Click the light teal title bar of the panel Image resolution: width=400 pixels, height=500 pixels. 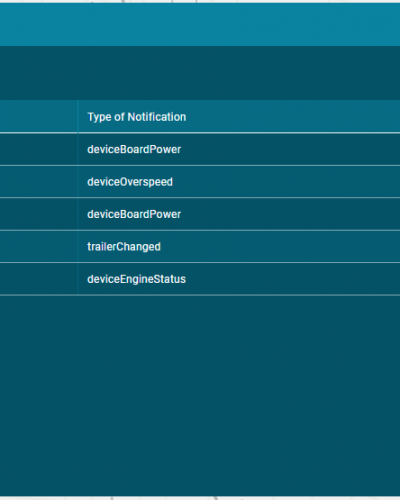pos(200,25)
